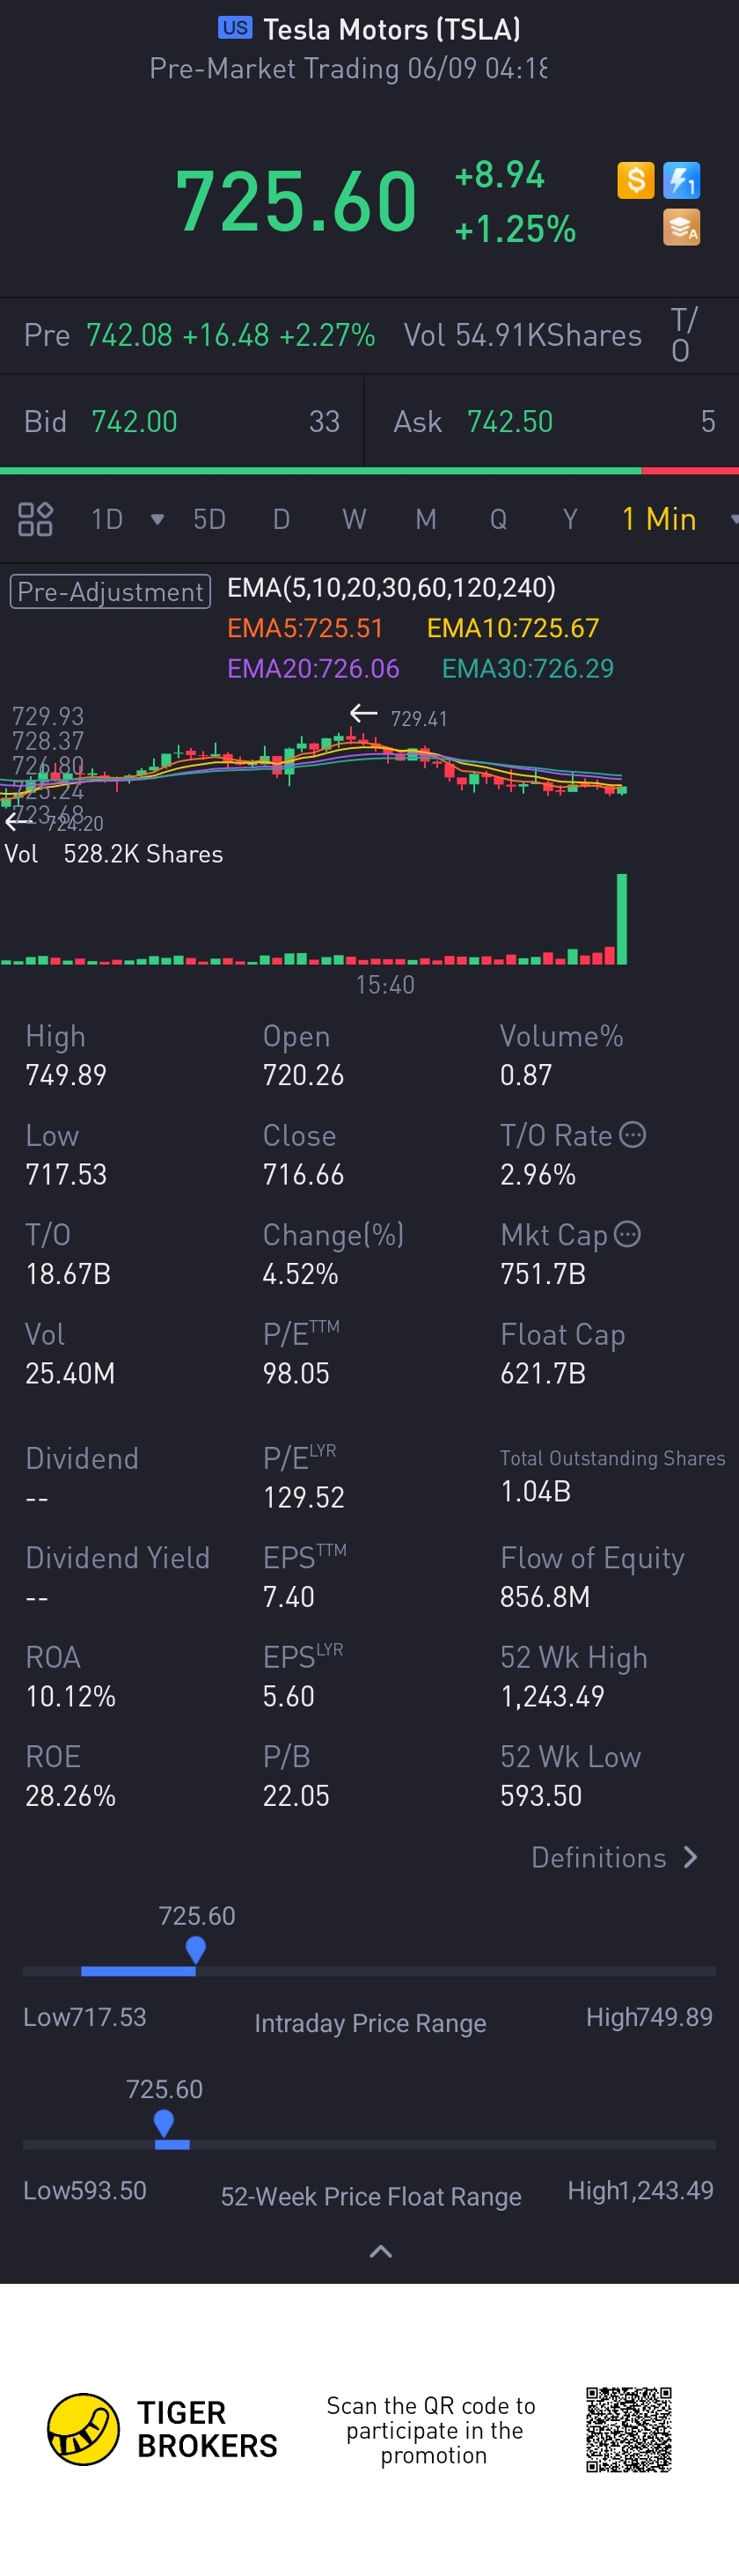This screenshot has width=739, height=2576.
Task: Toggle the Pre-Adjustment chart setting
Action: [110, 591]
